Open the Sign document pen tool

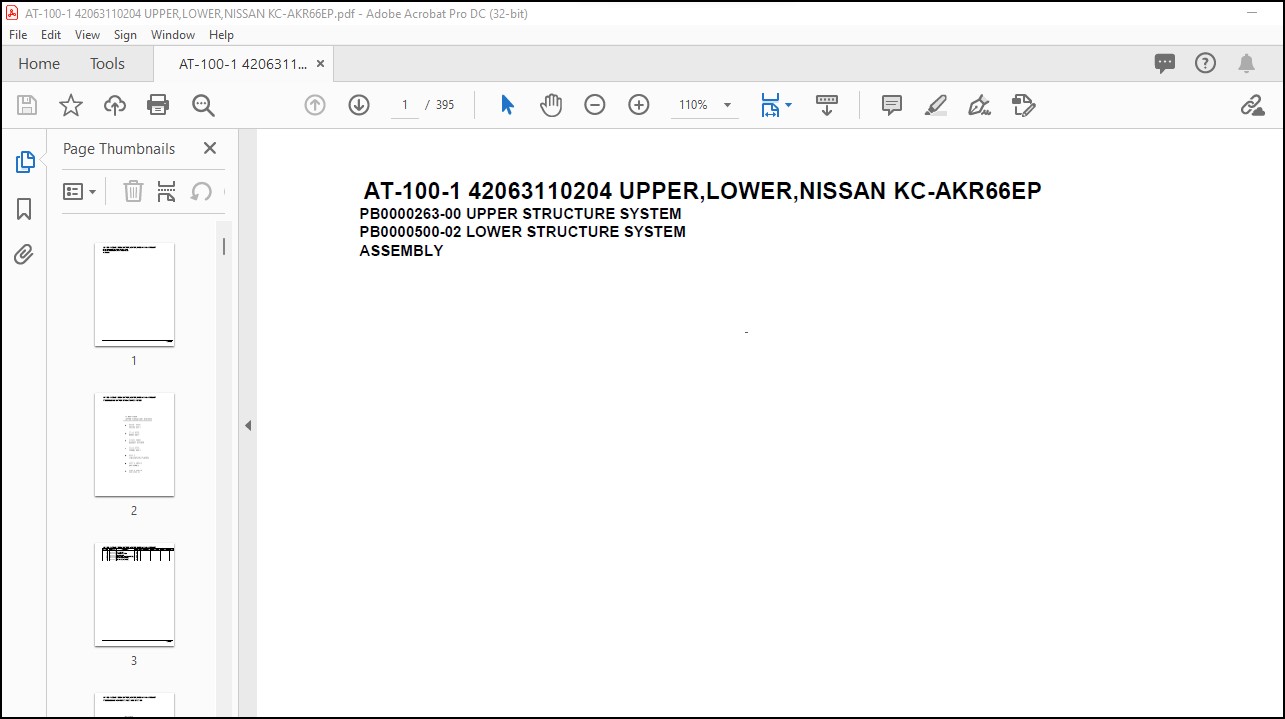coord(980,105)
